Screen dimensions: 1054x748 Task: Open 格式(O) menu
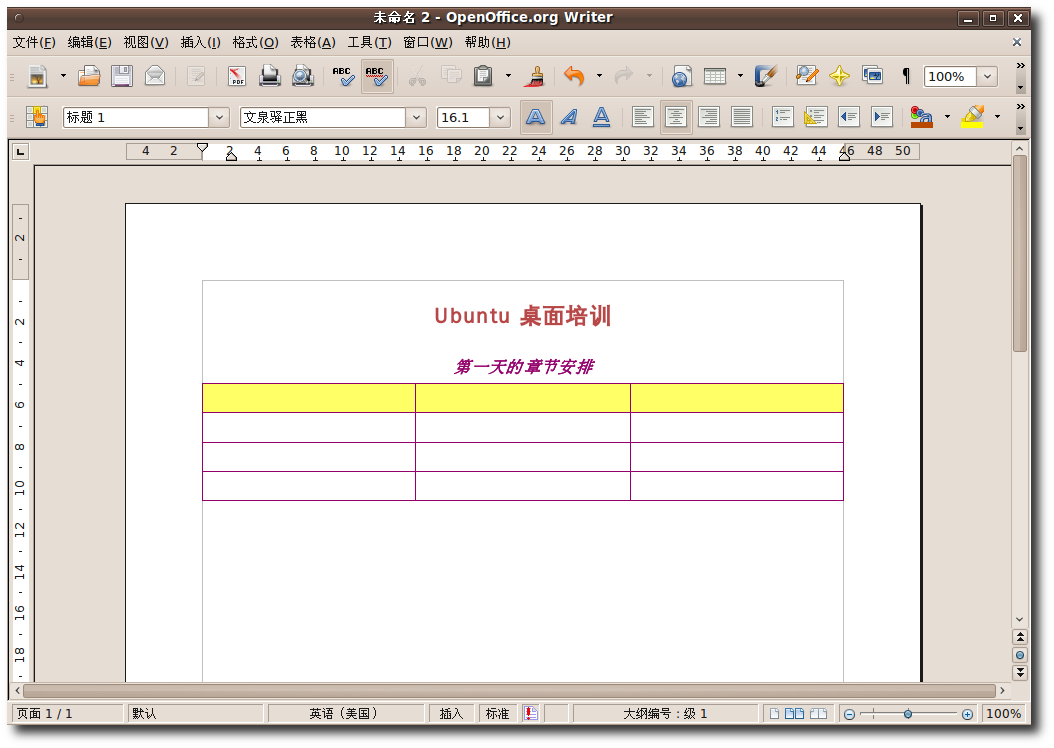click(255, 42)
